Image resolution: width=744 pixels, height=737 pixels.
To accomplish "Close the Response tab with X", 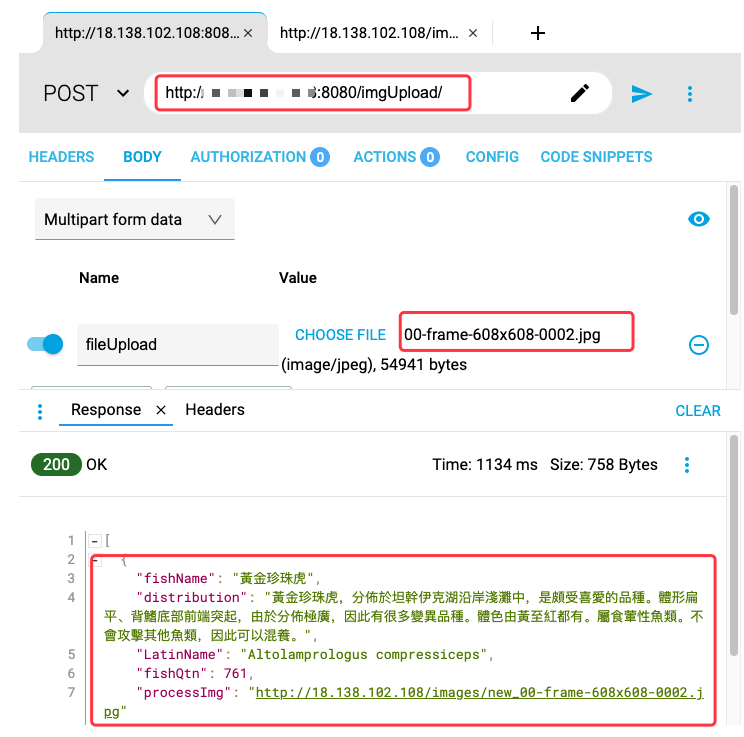I will 161,410.
